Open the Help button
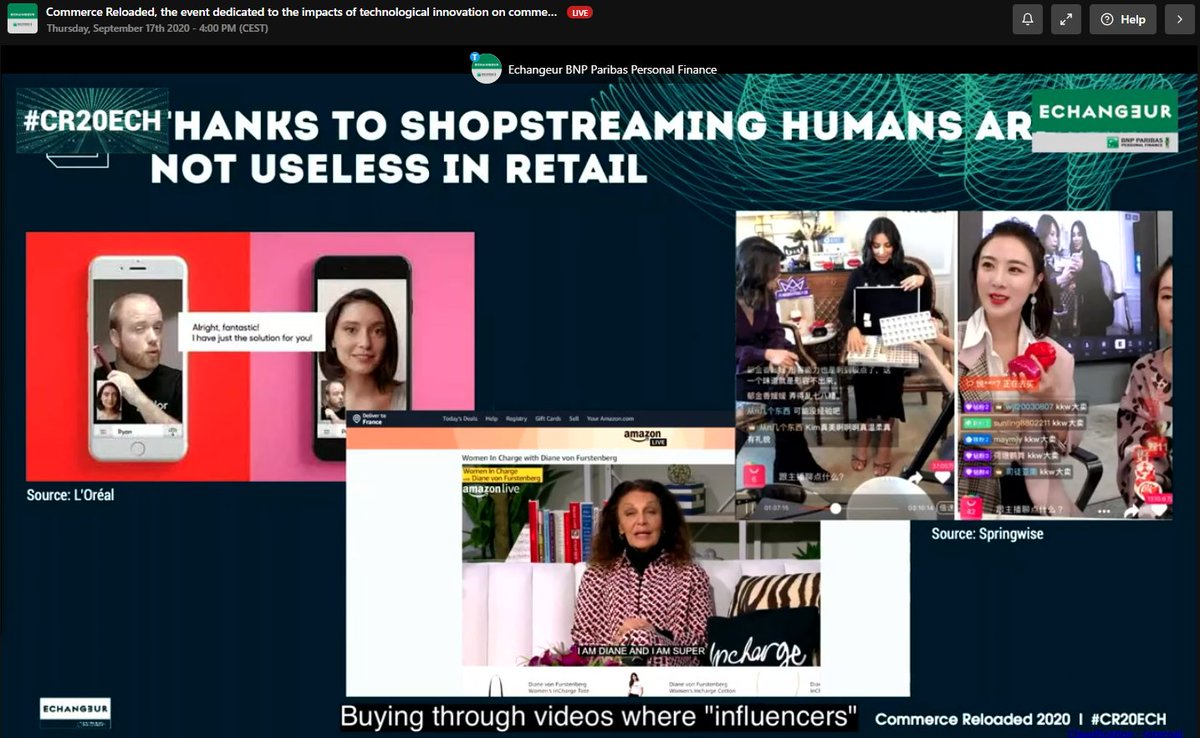The width and height of the screenshot is (1200, 738). pos(1123,19)
